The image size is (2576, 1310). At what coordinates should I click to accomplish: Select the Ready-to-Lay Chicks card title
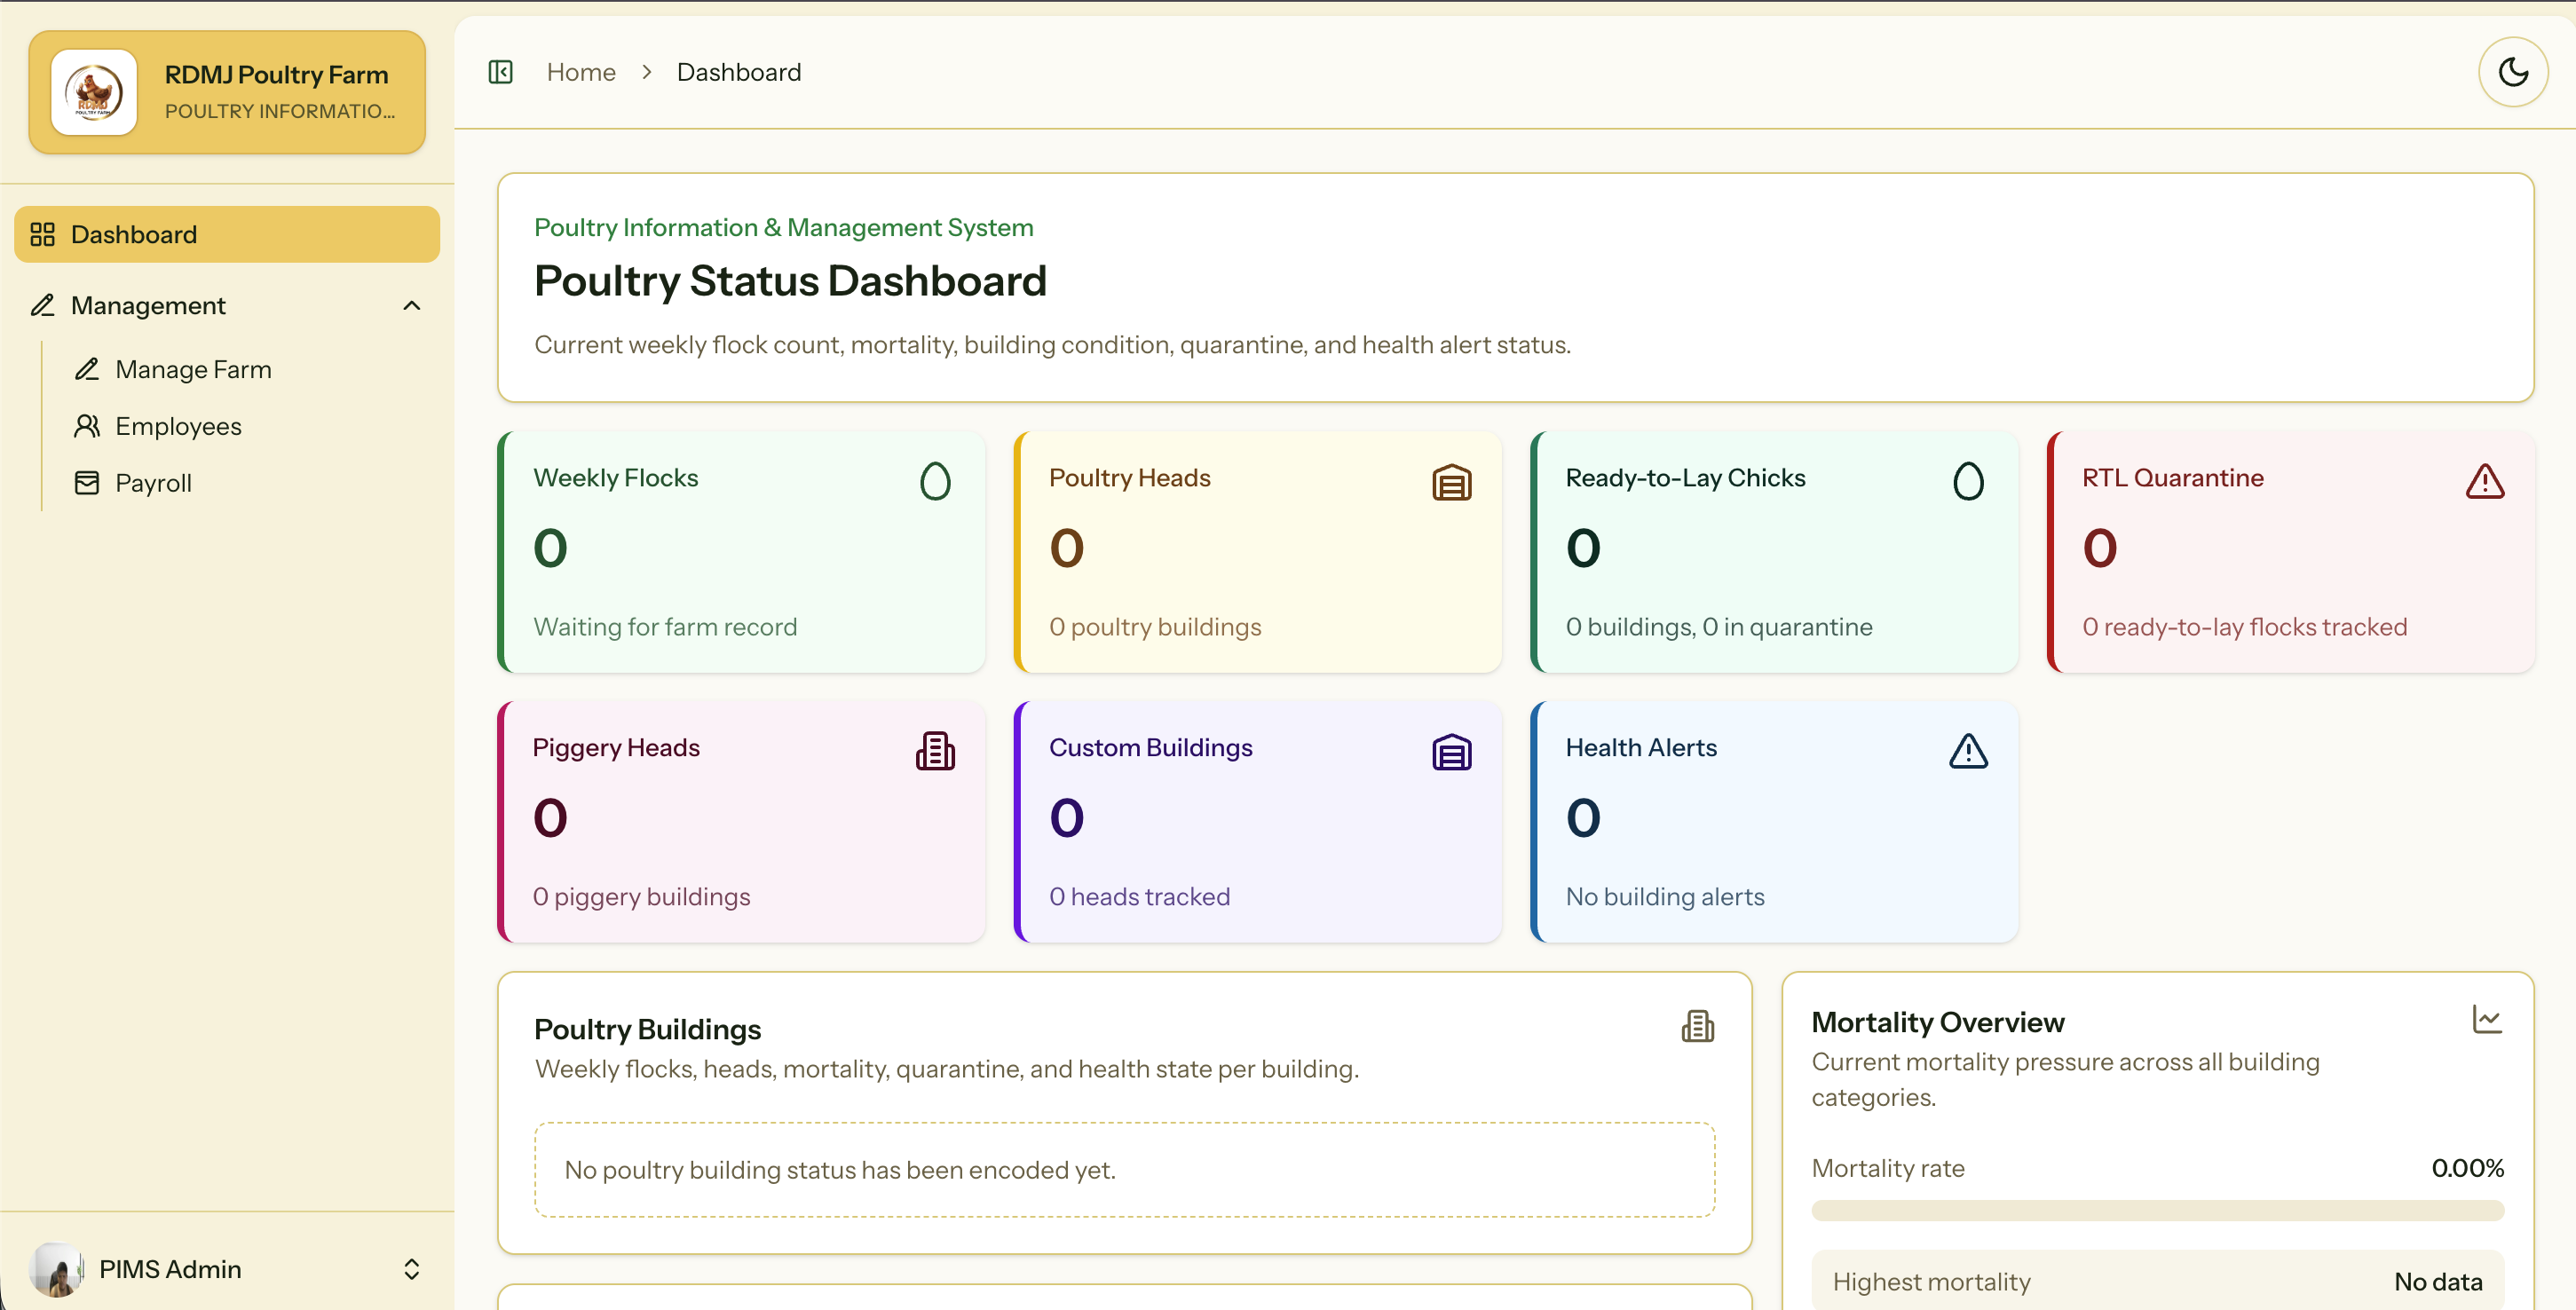1685,478
